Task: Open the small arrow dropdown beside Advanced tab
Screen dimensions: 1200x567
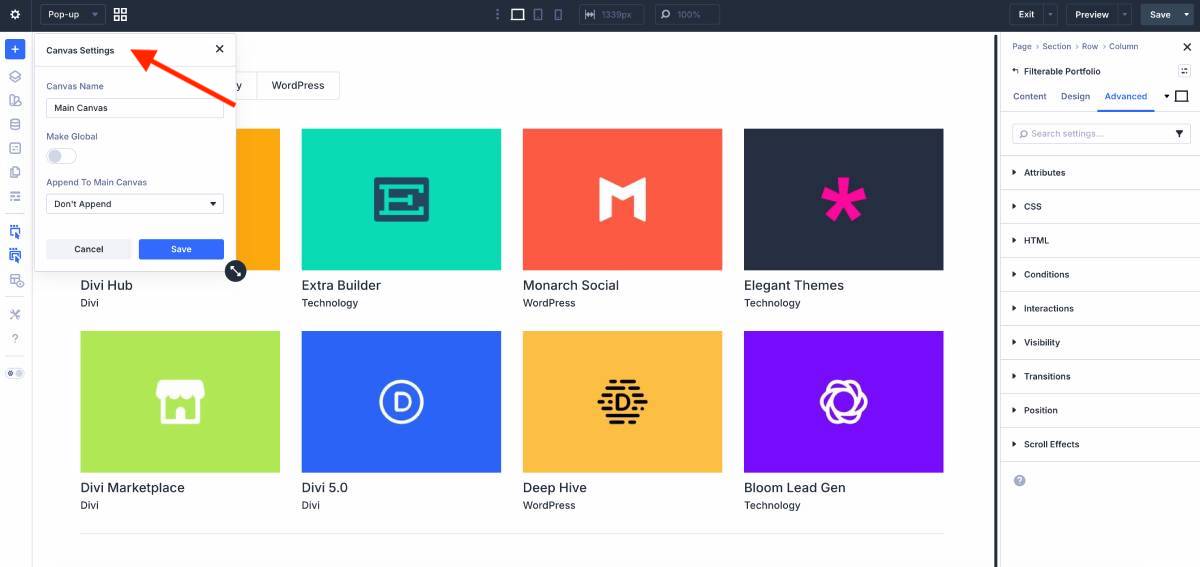Action: tap(1167, 96)
